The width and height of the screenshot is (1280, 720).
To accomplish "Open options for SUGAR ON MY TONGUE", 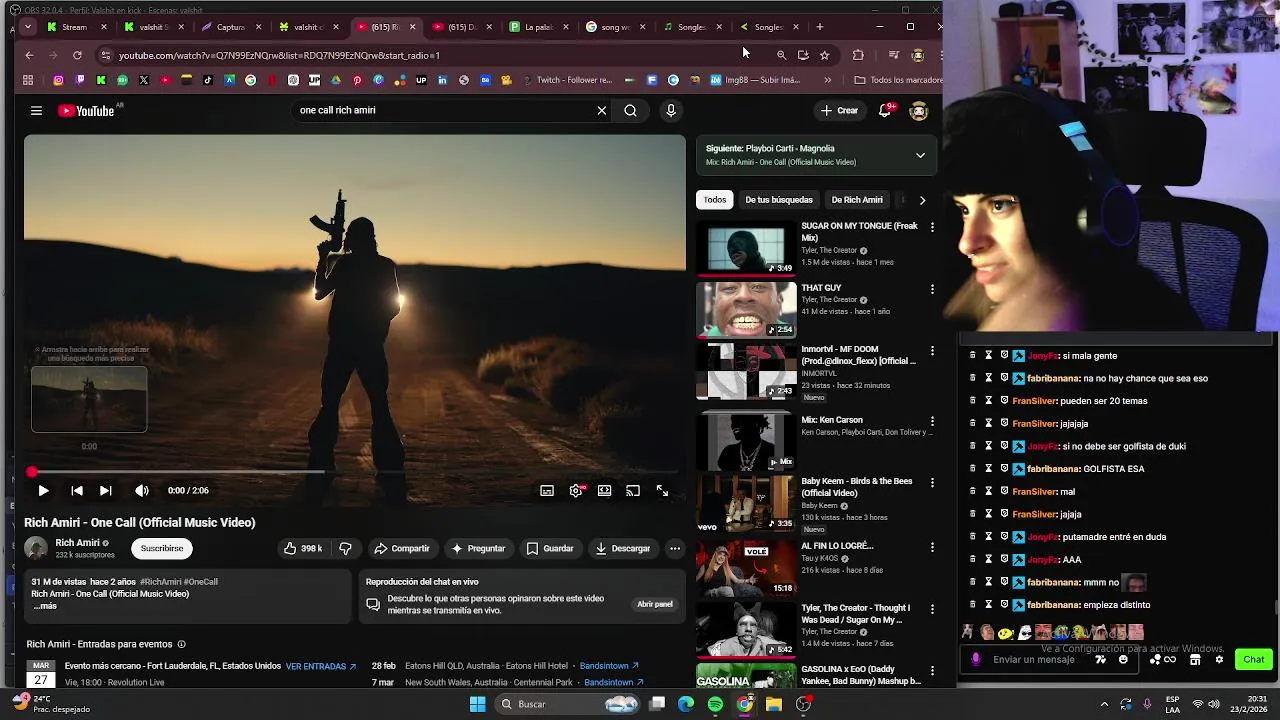I will click(932, 228).
